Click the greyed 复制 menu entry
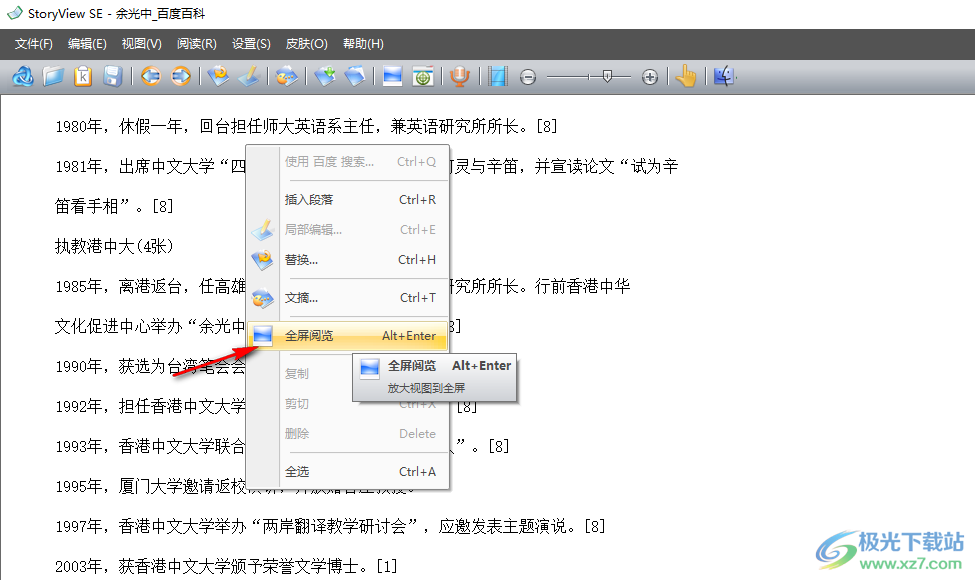The width and height of the screenshot is (975, 580). click(297, 374)
